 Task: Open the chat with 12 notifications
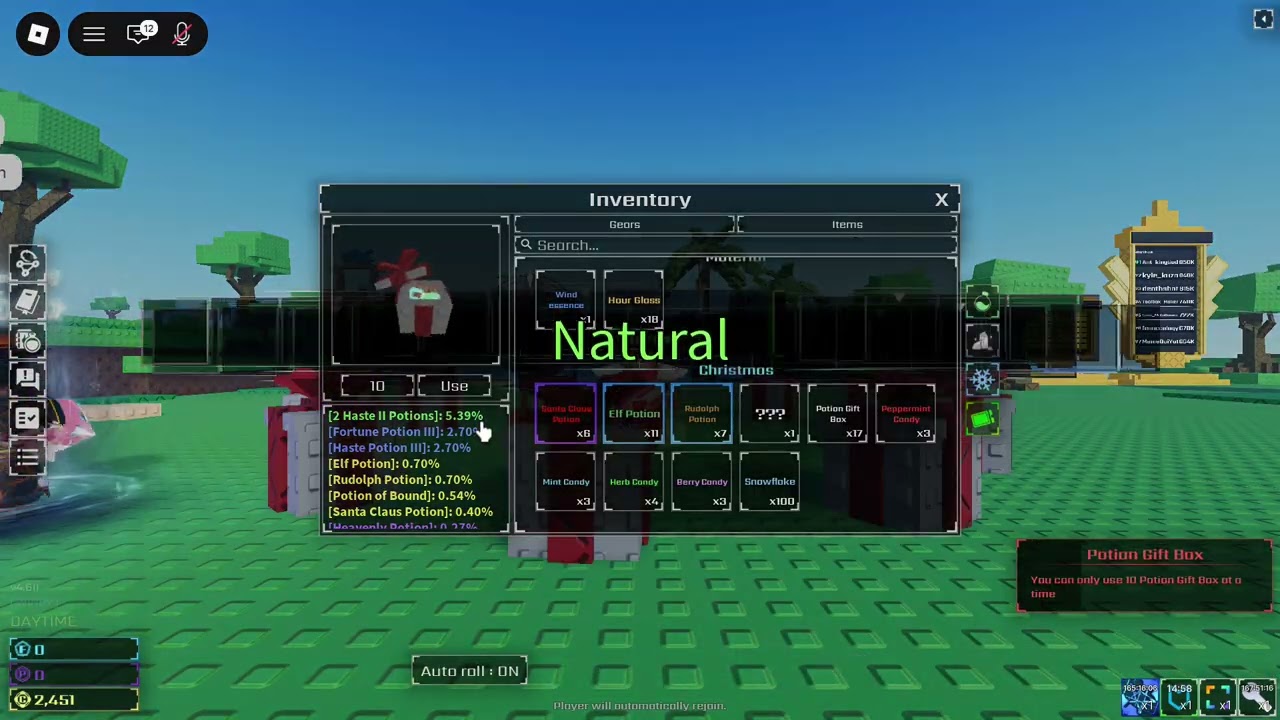point(140,34)
